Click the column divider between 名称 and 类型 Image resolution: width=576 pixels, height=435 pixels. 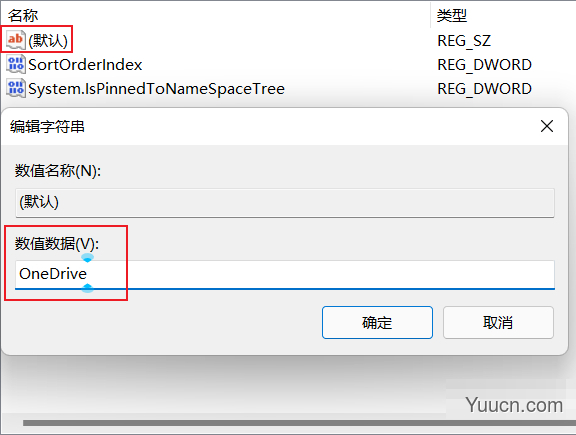pyautogui.click(x=430, y=15)
